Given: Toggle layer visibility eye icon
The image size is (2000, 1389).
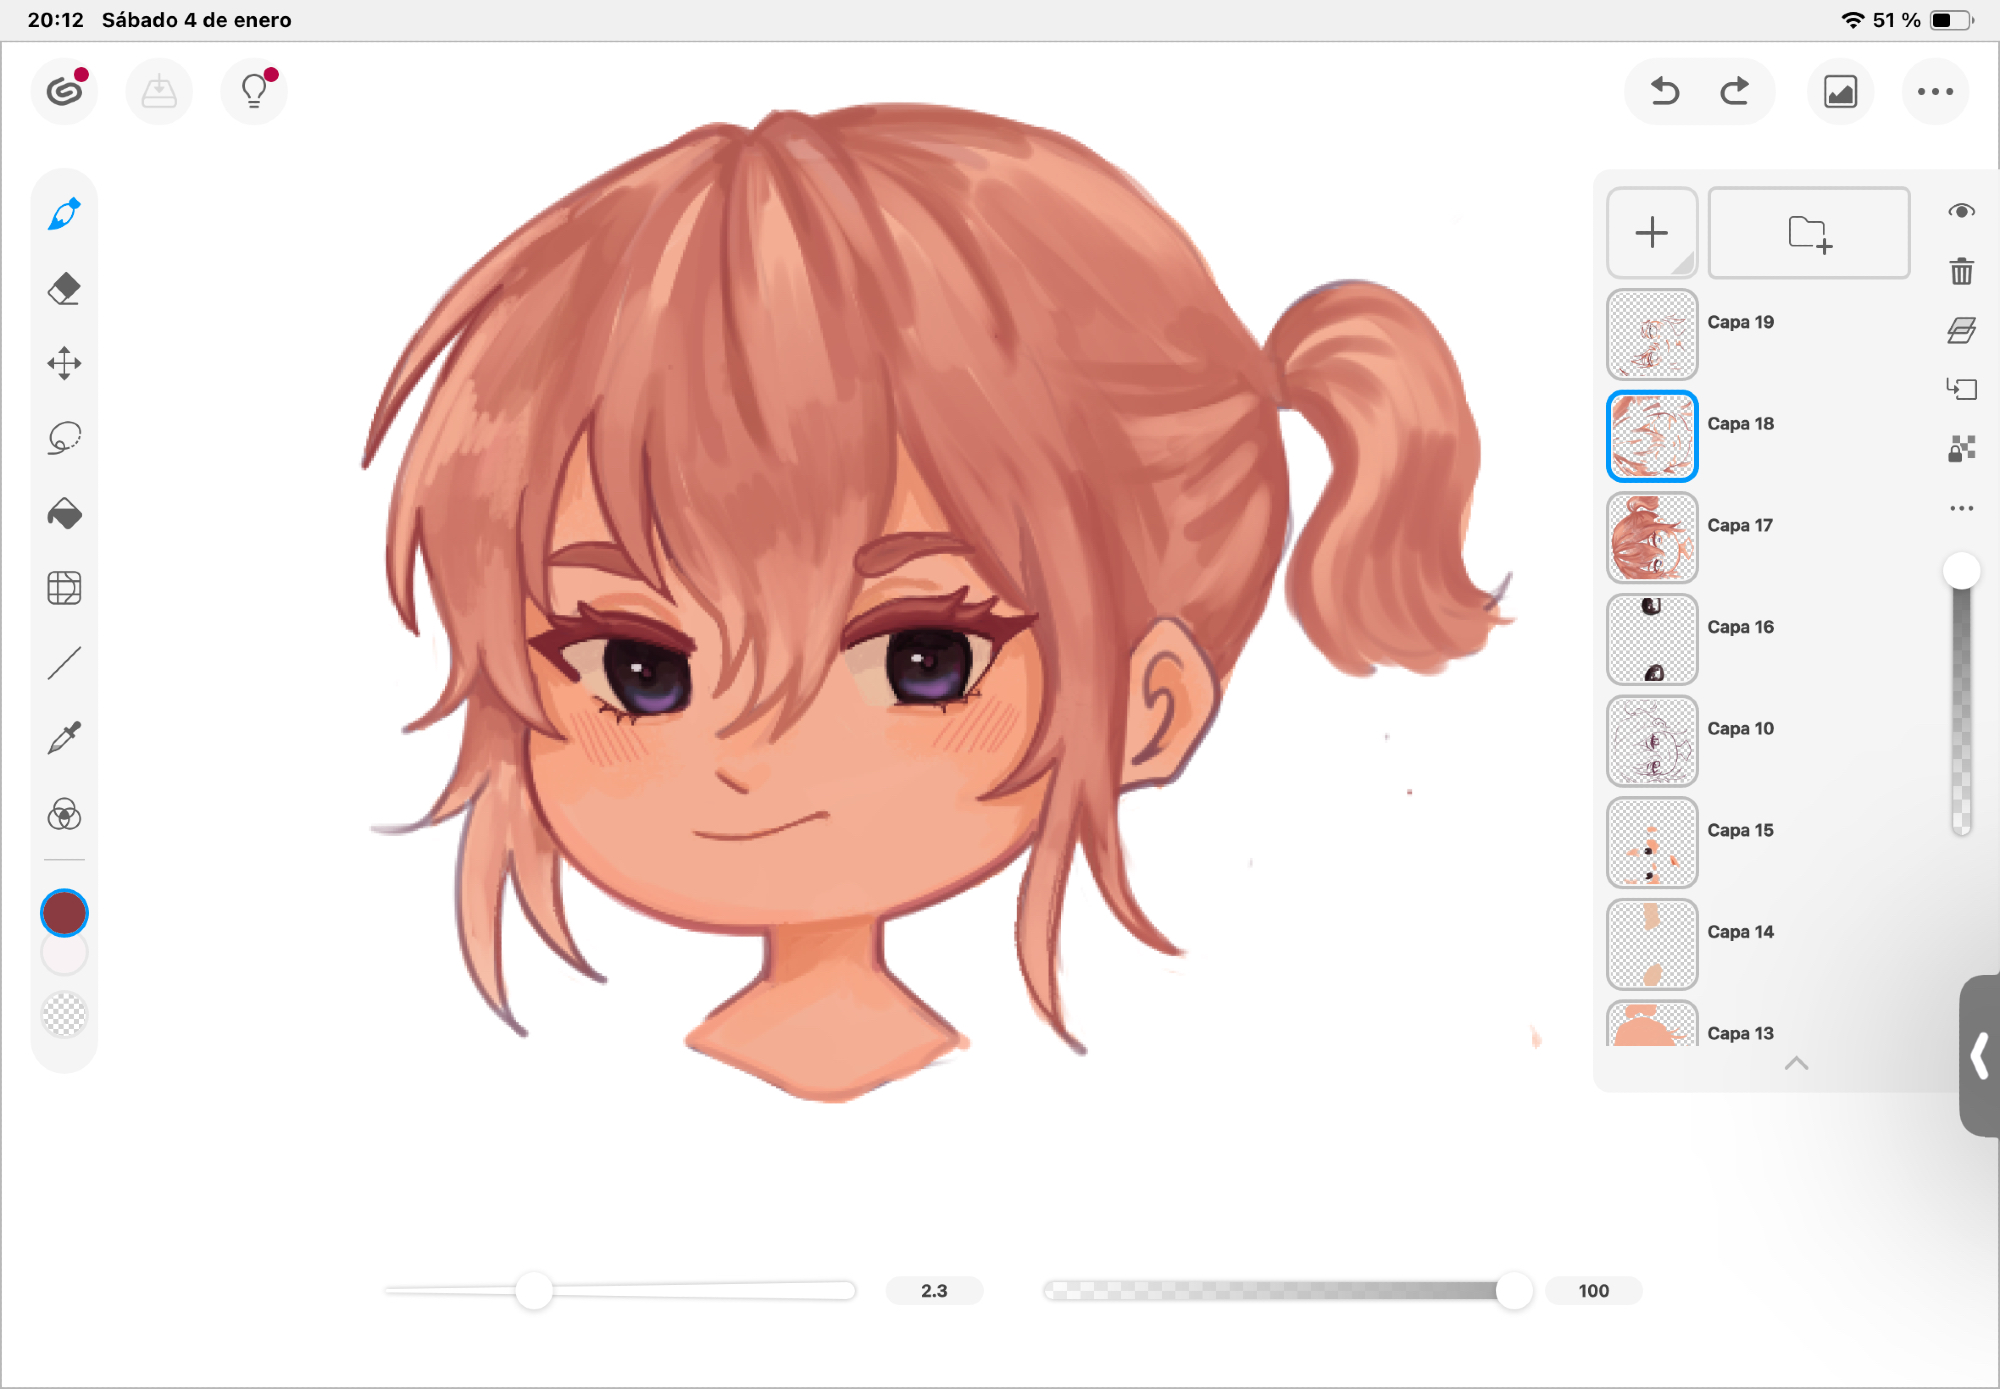Looking at the screenshot, I should (1961, 211).
